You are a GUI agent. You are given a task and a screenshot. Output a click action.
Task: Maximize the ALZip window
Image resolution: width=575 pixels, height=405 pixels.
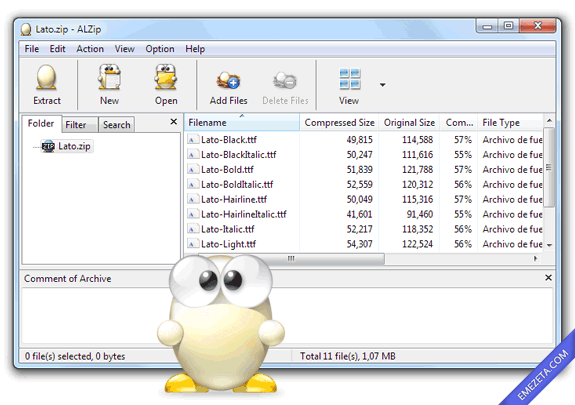pos(508,26)
